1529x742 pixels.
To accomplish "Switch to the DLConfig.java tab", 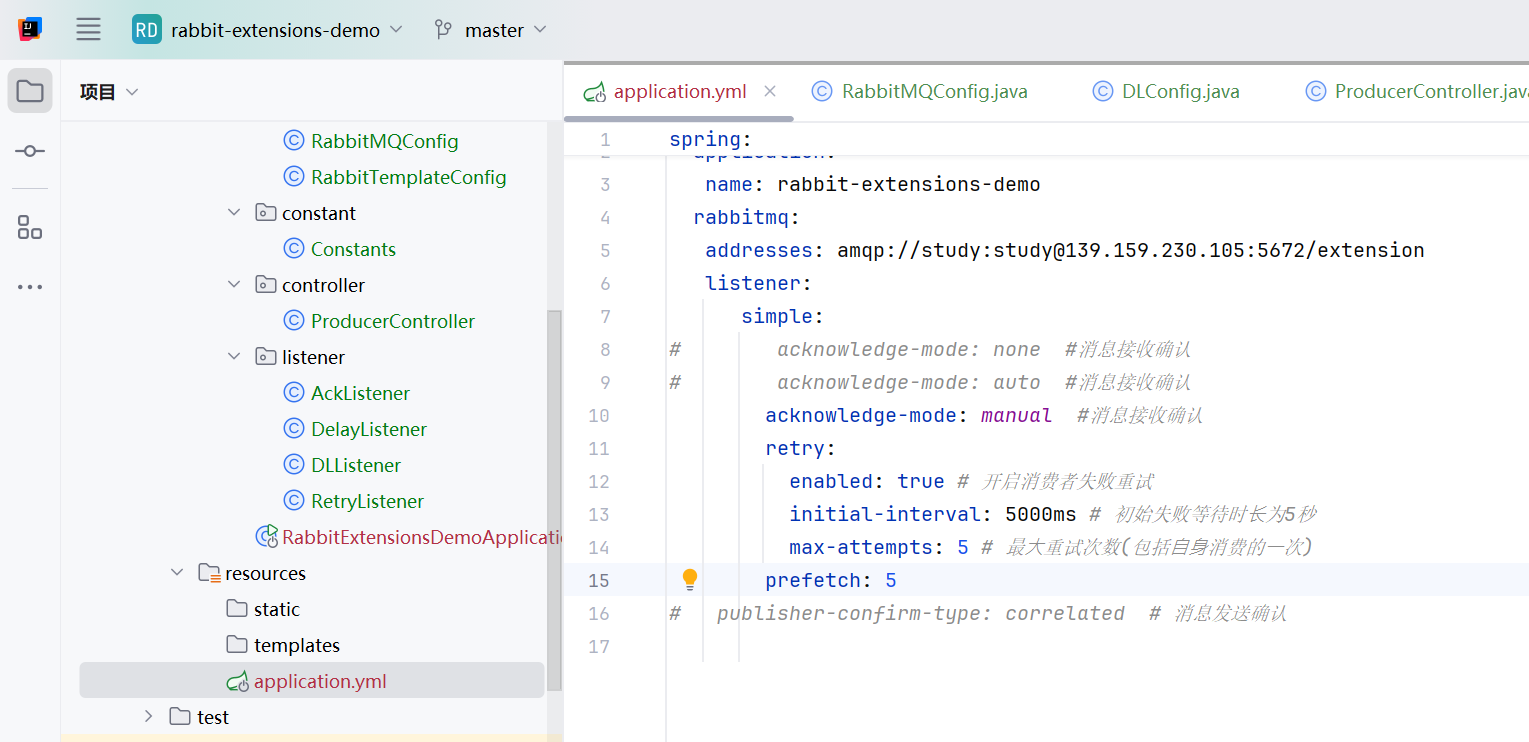I will [x=1166, y=91].
